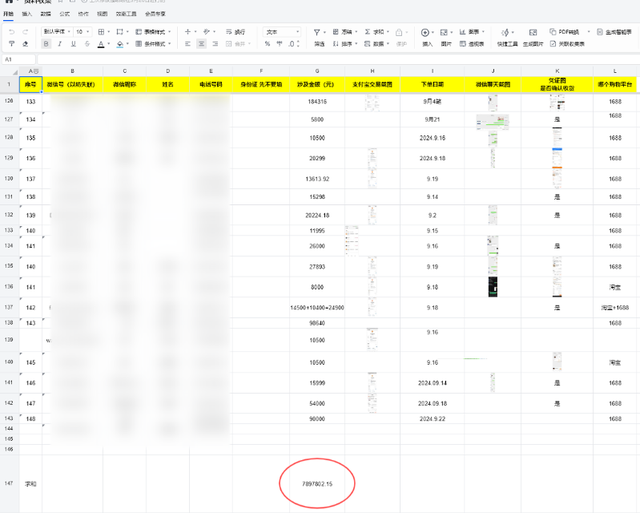The image size is (640, 513).
Task: Toggle bold formatting
Action: 46,44
